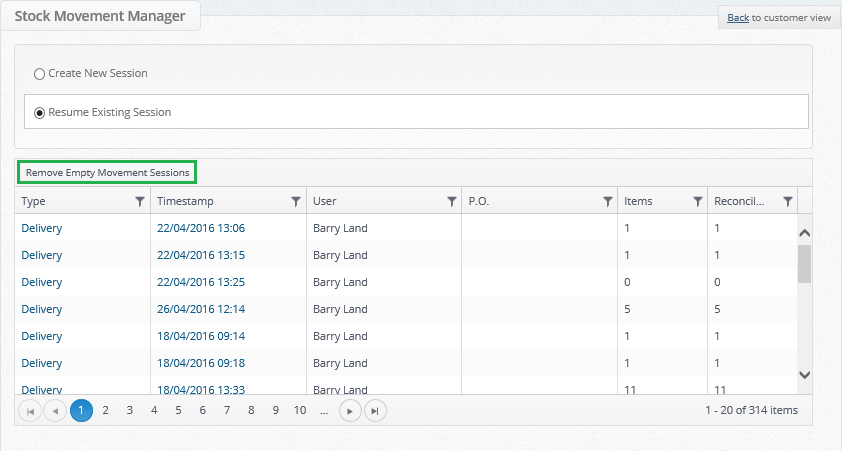Open the Timestamp column filter
This screenshot has height=451, width=842.
pyautogui.click(x=295, y=201)
